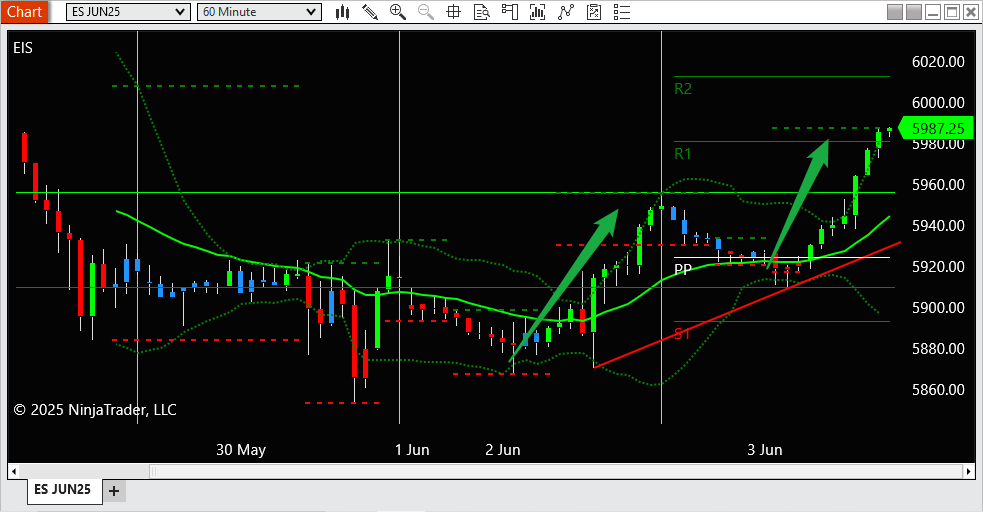Viewport: 983px width, 512px height.
Task: Click the S1 pivot label
Action: click(x=682, y=334)
